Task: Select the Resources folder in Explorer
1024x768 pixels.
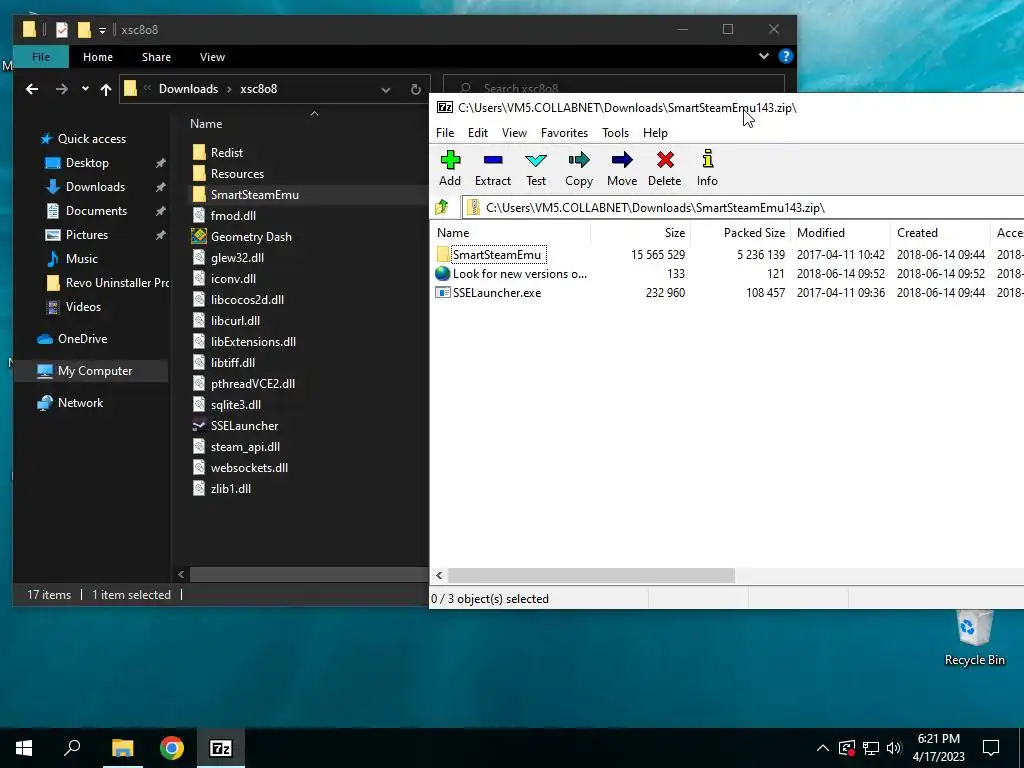Action: coord(237,174)
